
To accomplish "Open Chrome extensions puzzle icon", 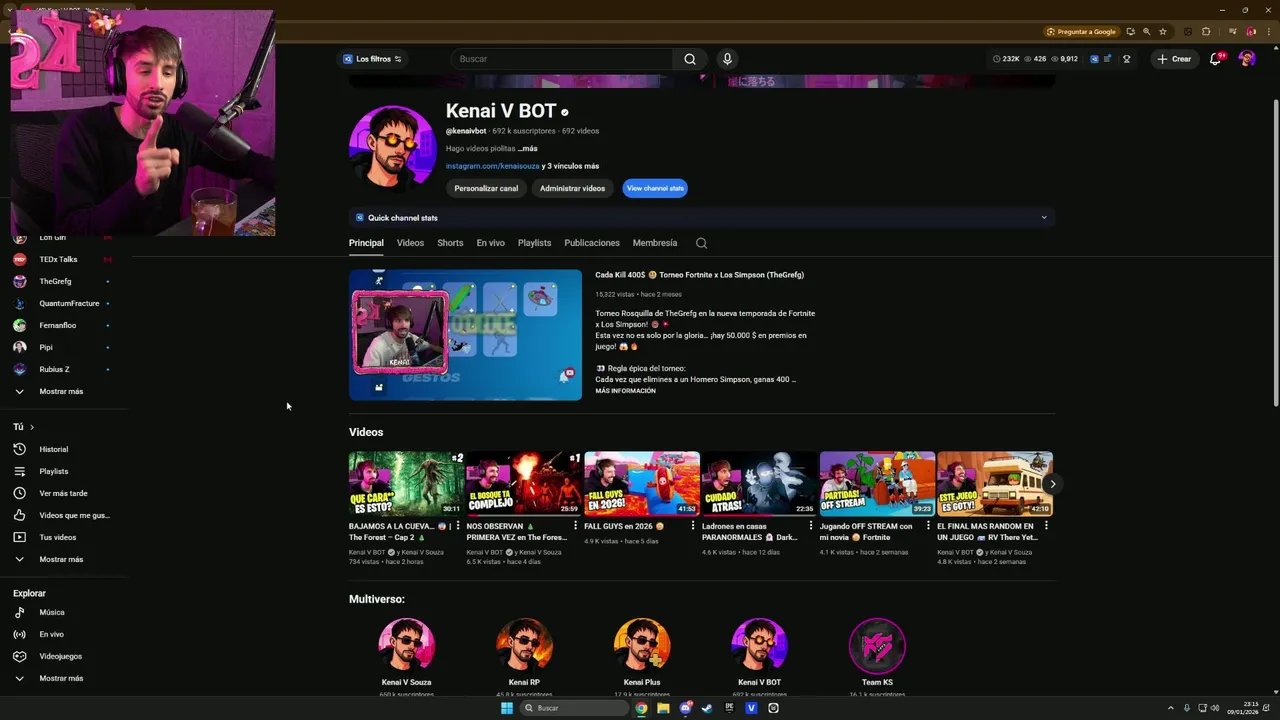I will pos(1206,31).
